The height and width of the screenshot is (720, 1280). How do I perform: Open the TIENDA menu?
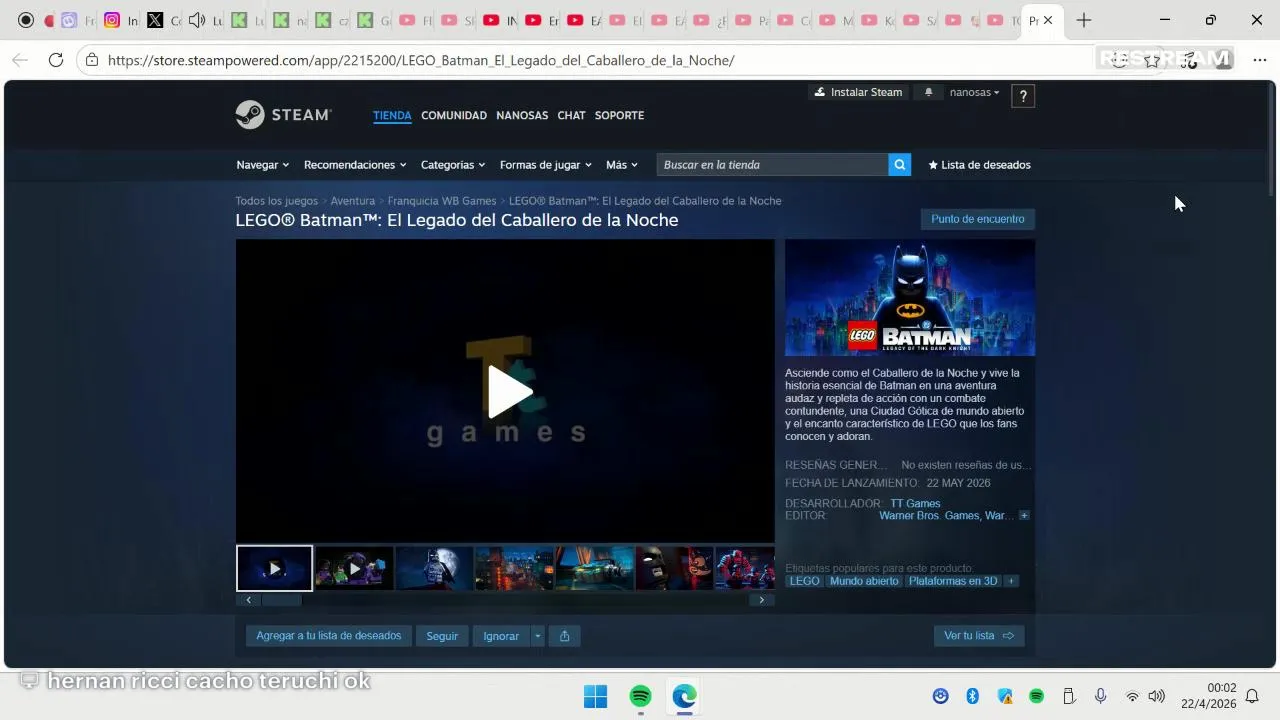(x=392, y=115)
